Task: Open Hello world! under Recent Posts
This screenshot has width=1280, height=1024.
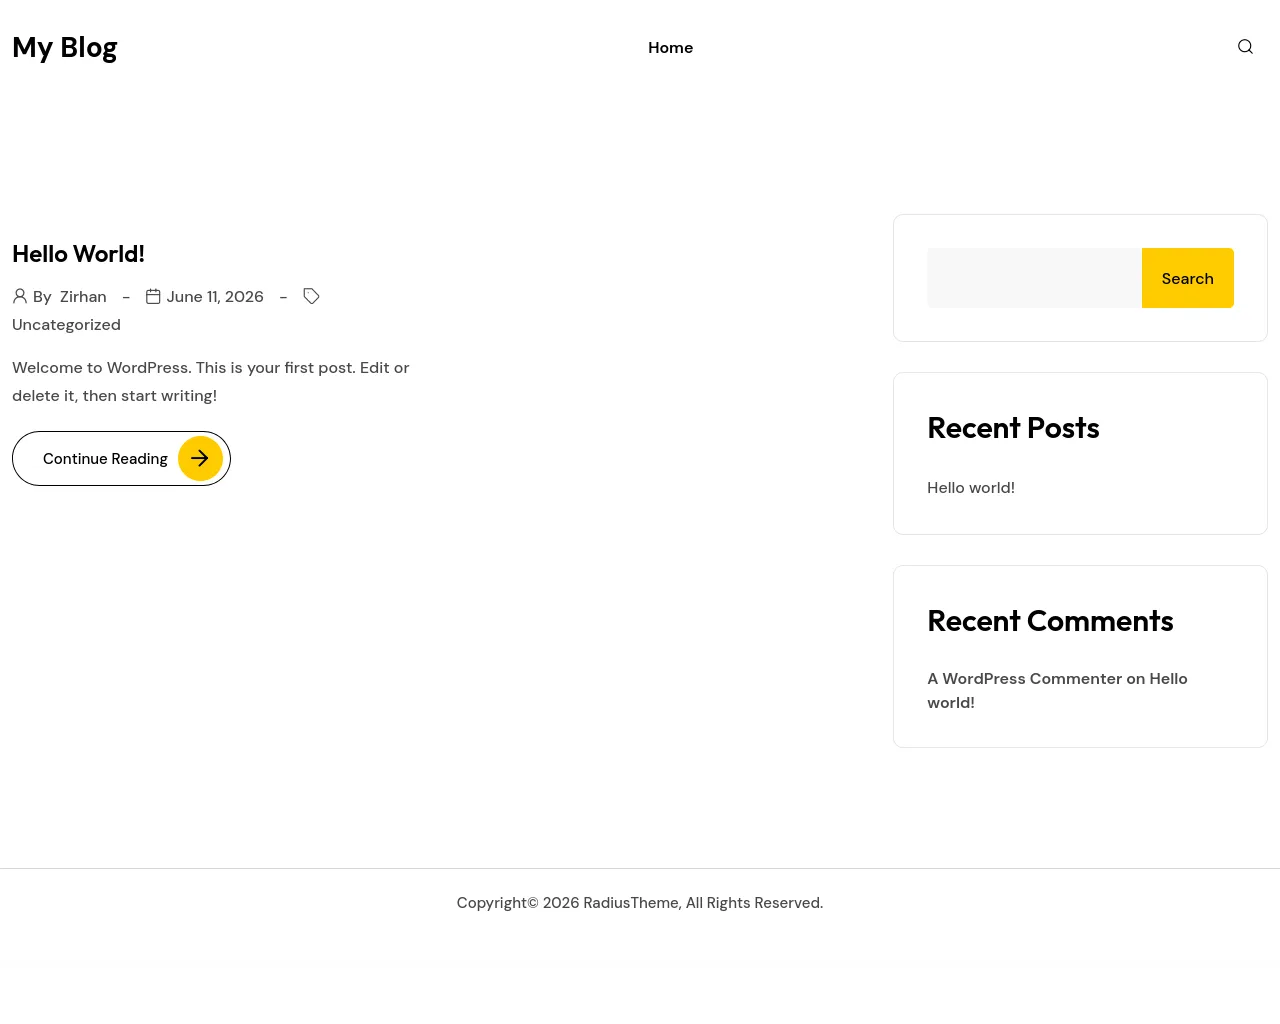Action: (x=971, y=488)
